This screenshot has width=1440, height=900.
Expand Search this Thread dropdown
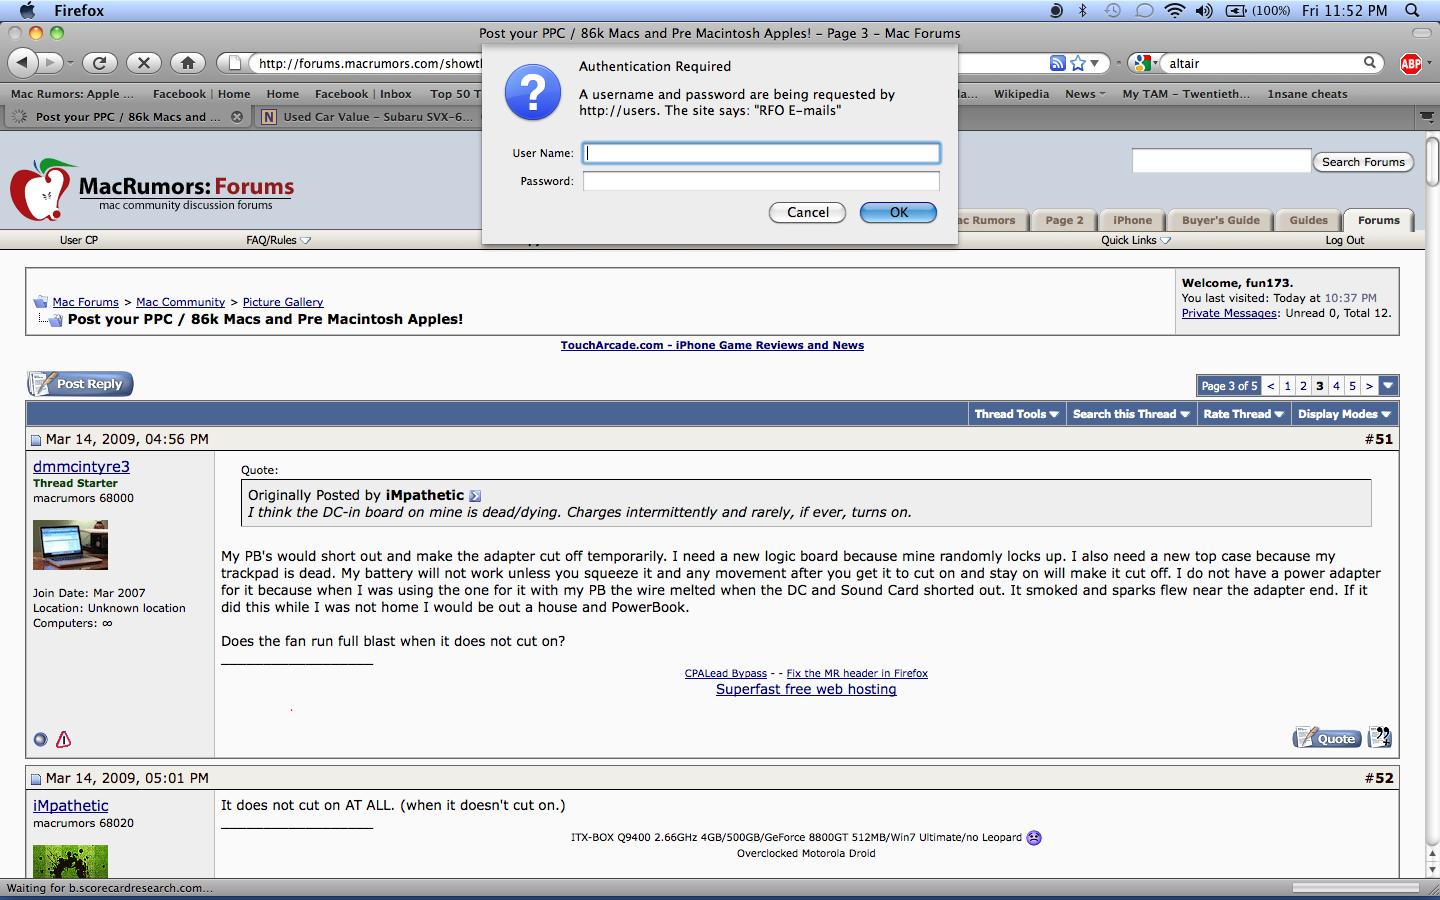coord(1131,414)
